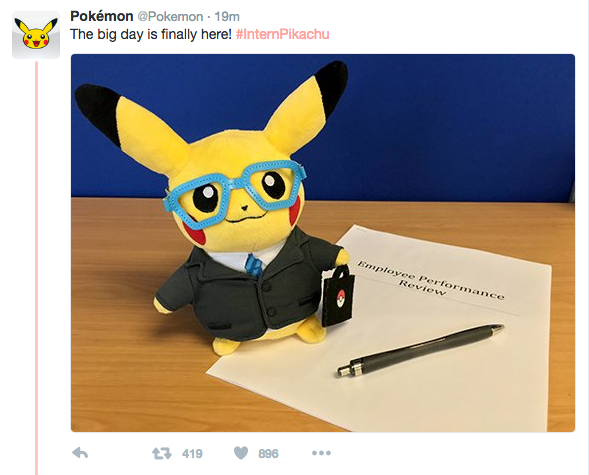This screenshot has width=589, height=475.
Task: Click the tweet text "The big day is finally here!"
Action: pos(151,34)
